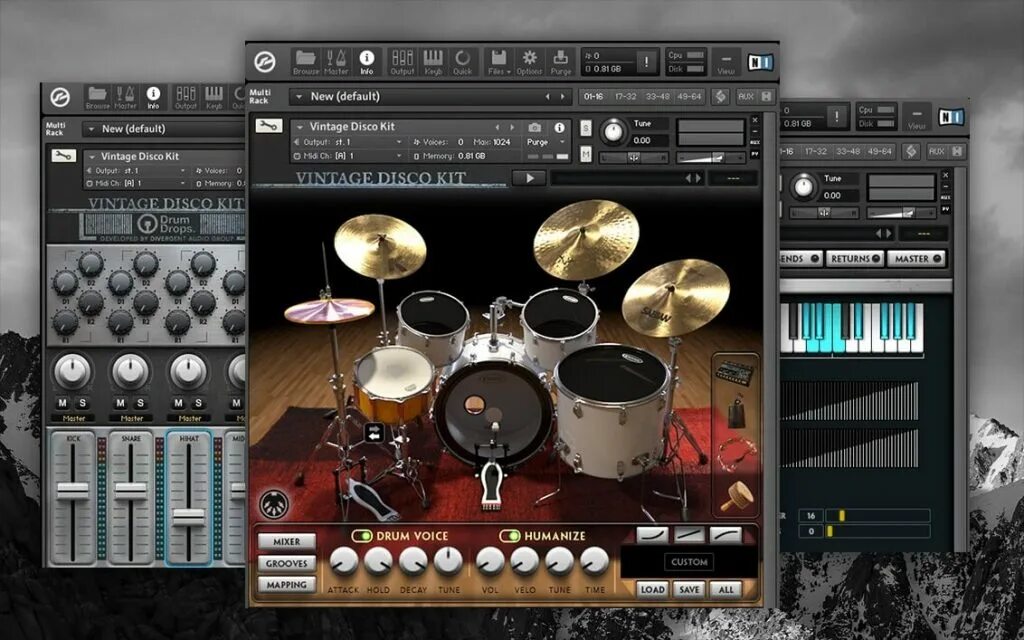Click the CUSTOM curve name field
Image resolution: width=1024 pixels, height=640 pixels.
coord(689,560)
